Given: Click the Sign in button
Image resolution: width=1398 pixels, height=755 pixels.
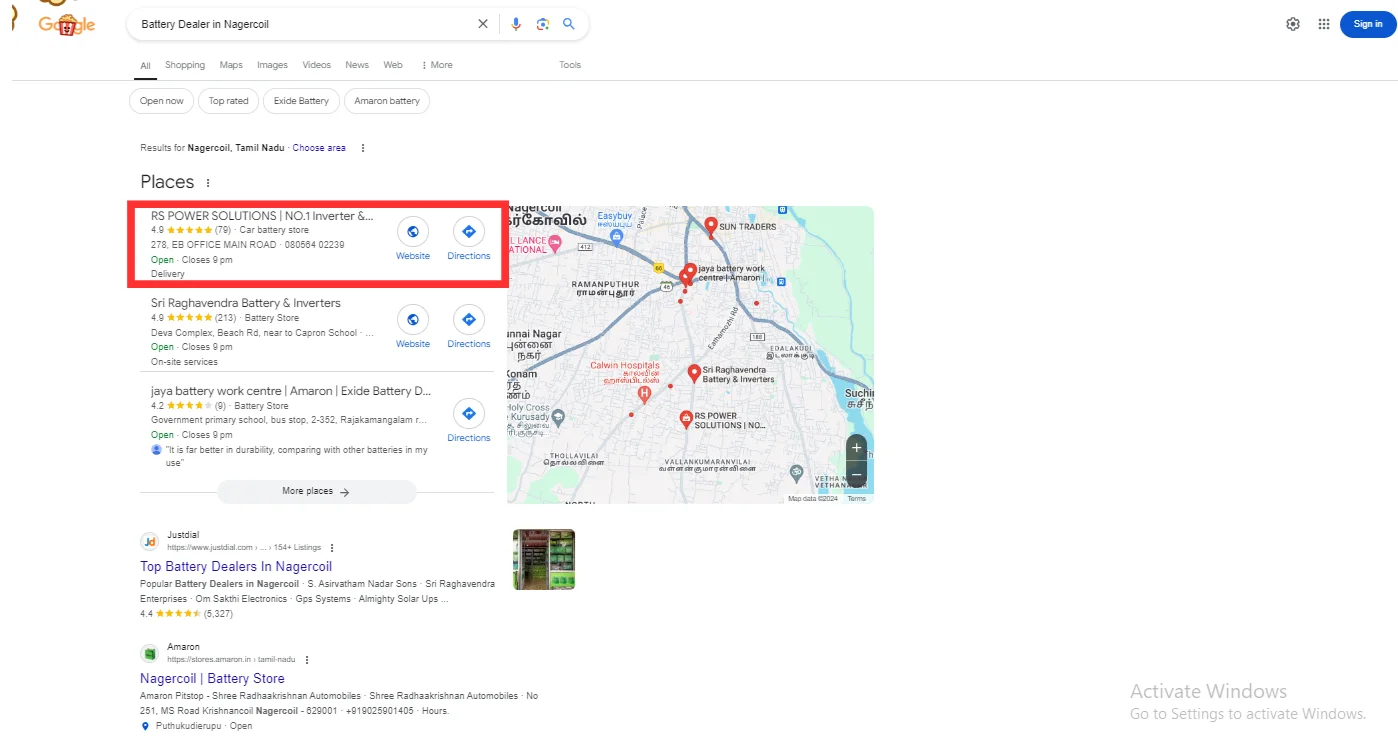Looking at the screenshot, I should (1367, 24).
